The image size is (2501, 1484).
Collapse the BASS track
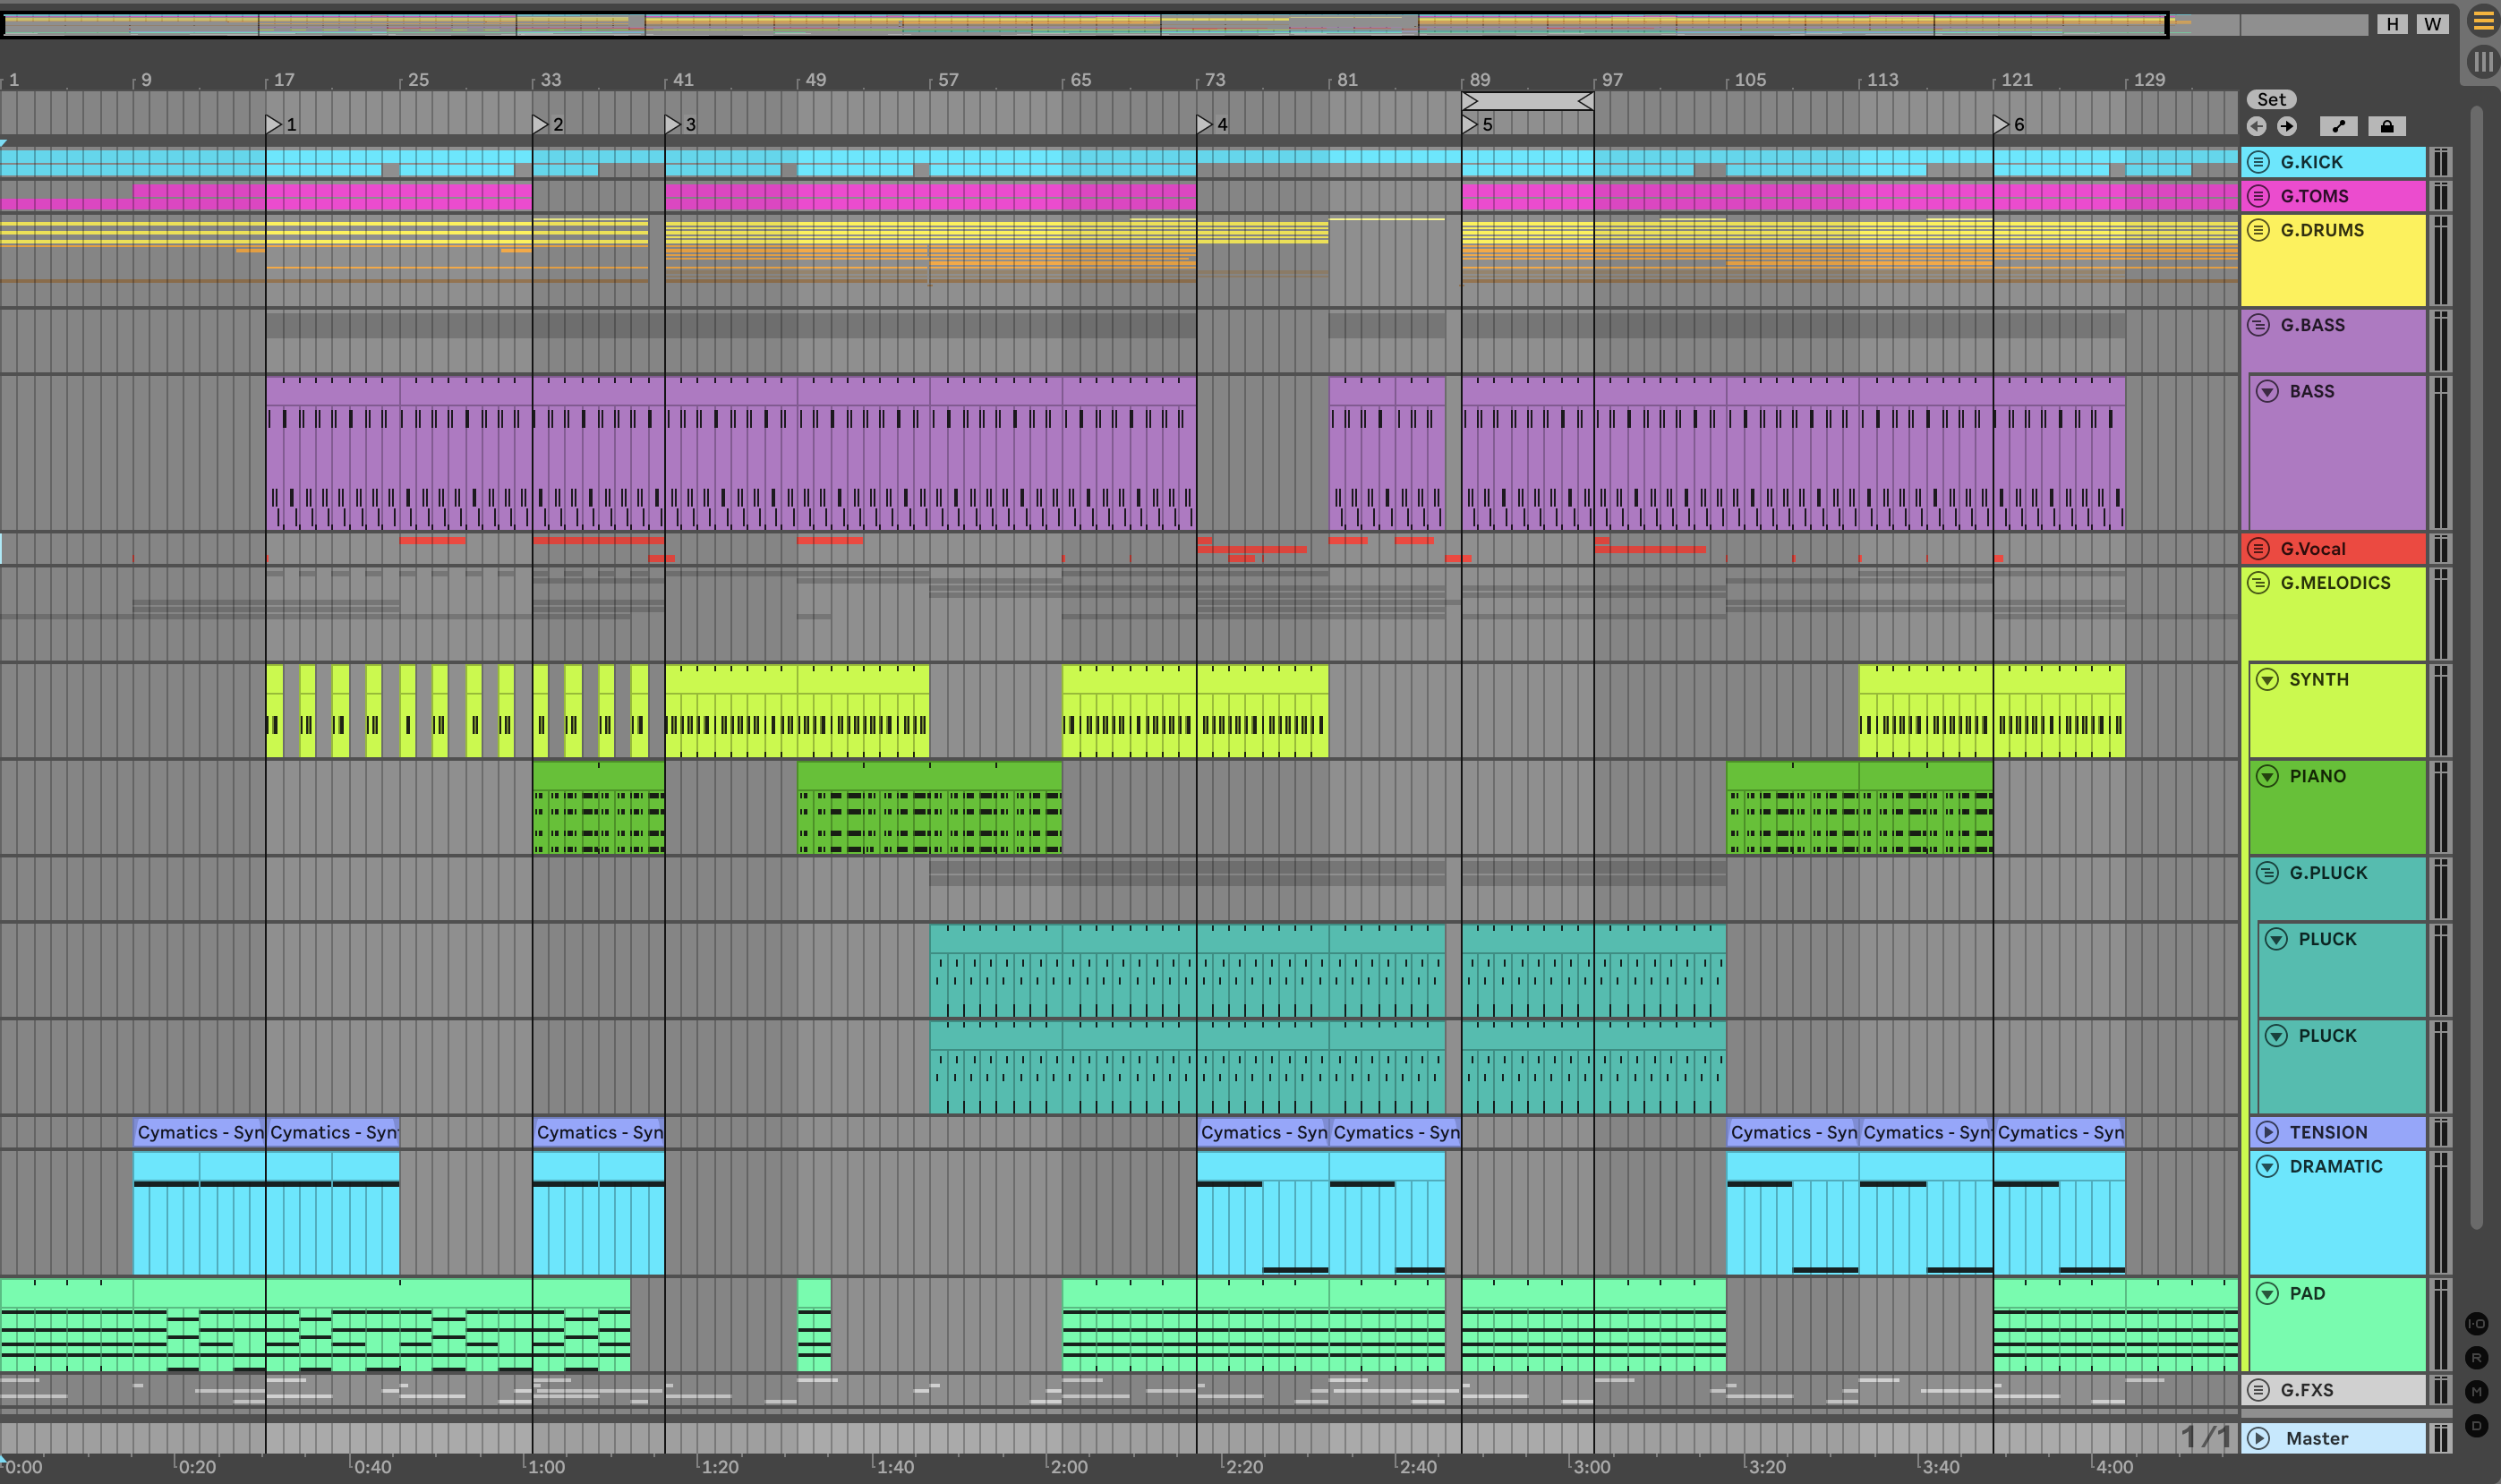[2267, 392]
